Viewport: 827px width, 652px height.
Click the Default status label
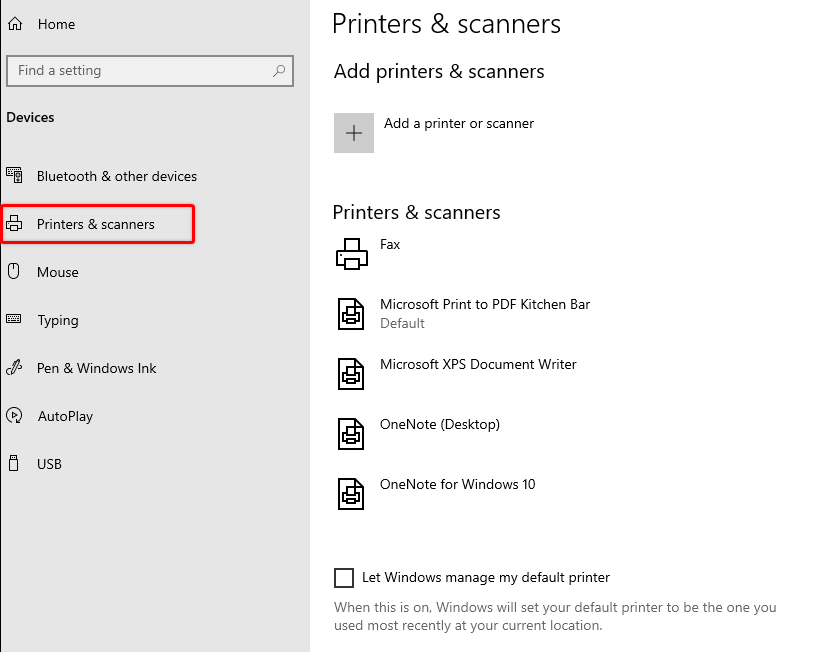(x=402, y=323)
